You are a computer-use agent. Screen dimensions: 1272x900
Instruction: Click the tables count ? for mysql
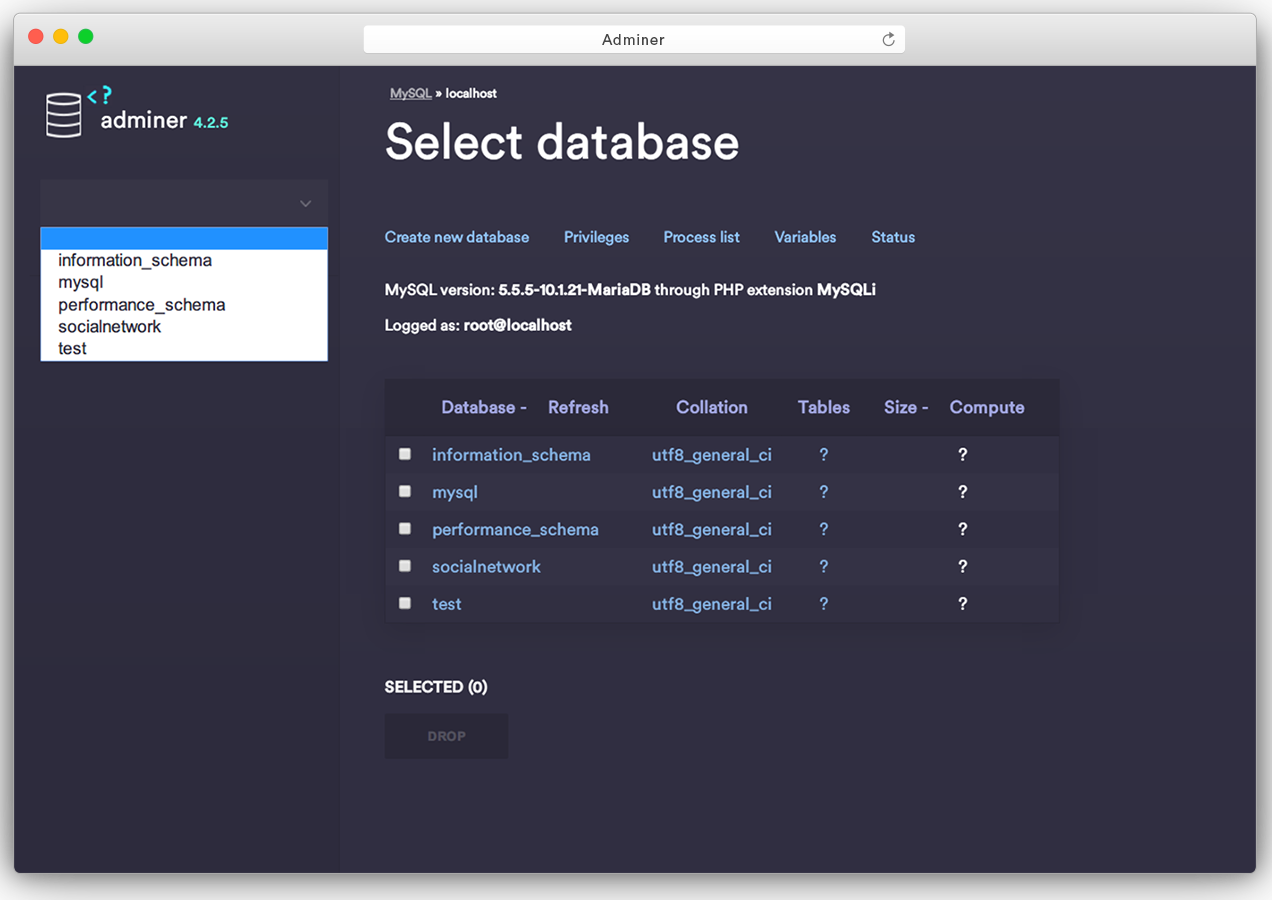(824, 492)
